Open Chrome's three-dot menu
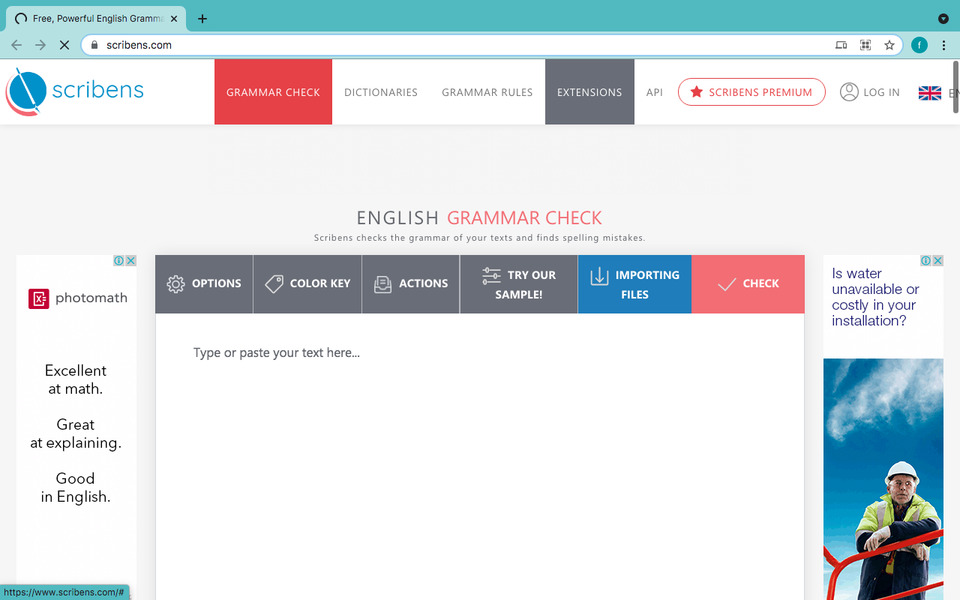Screen dimensions: 960x600 point(943,44)
